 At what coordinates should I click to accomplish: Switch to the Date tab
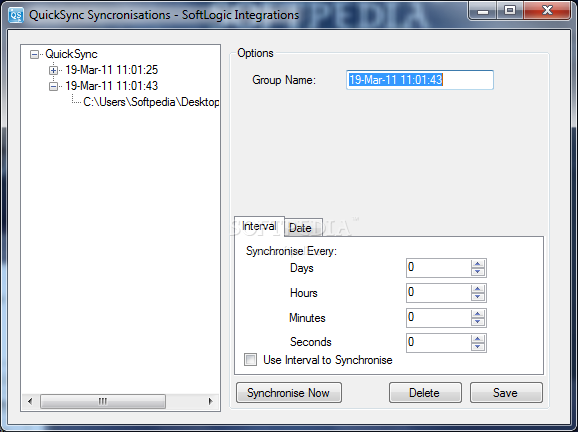304,227
